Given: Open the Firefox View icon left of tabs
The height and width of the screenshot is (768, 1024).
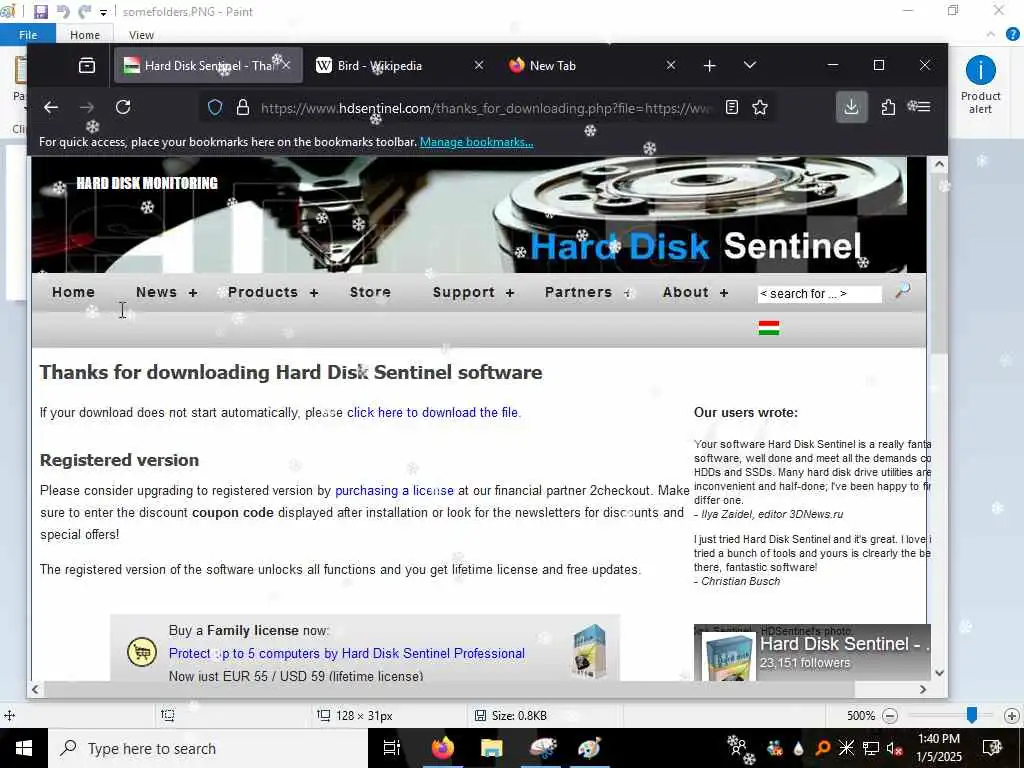Looking at the screenshot, I should [x=87, y=65].
